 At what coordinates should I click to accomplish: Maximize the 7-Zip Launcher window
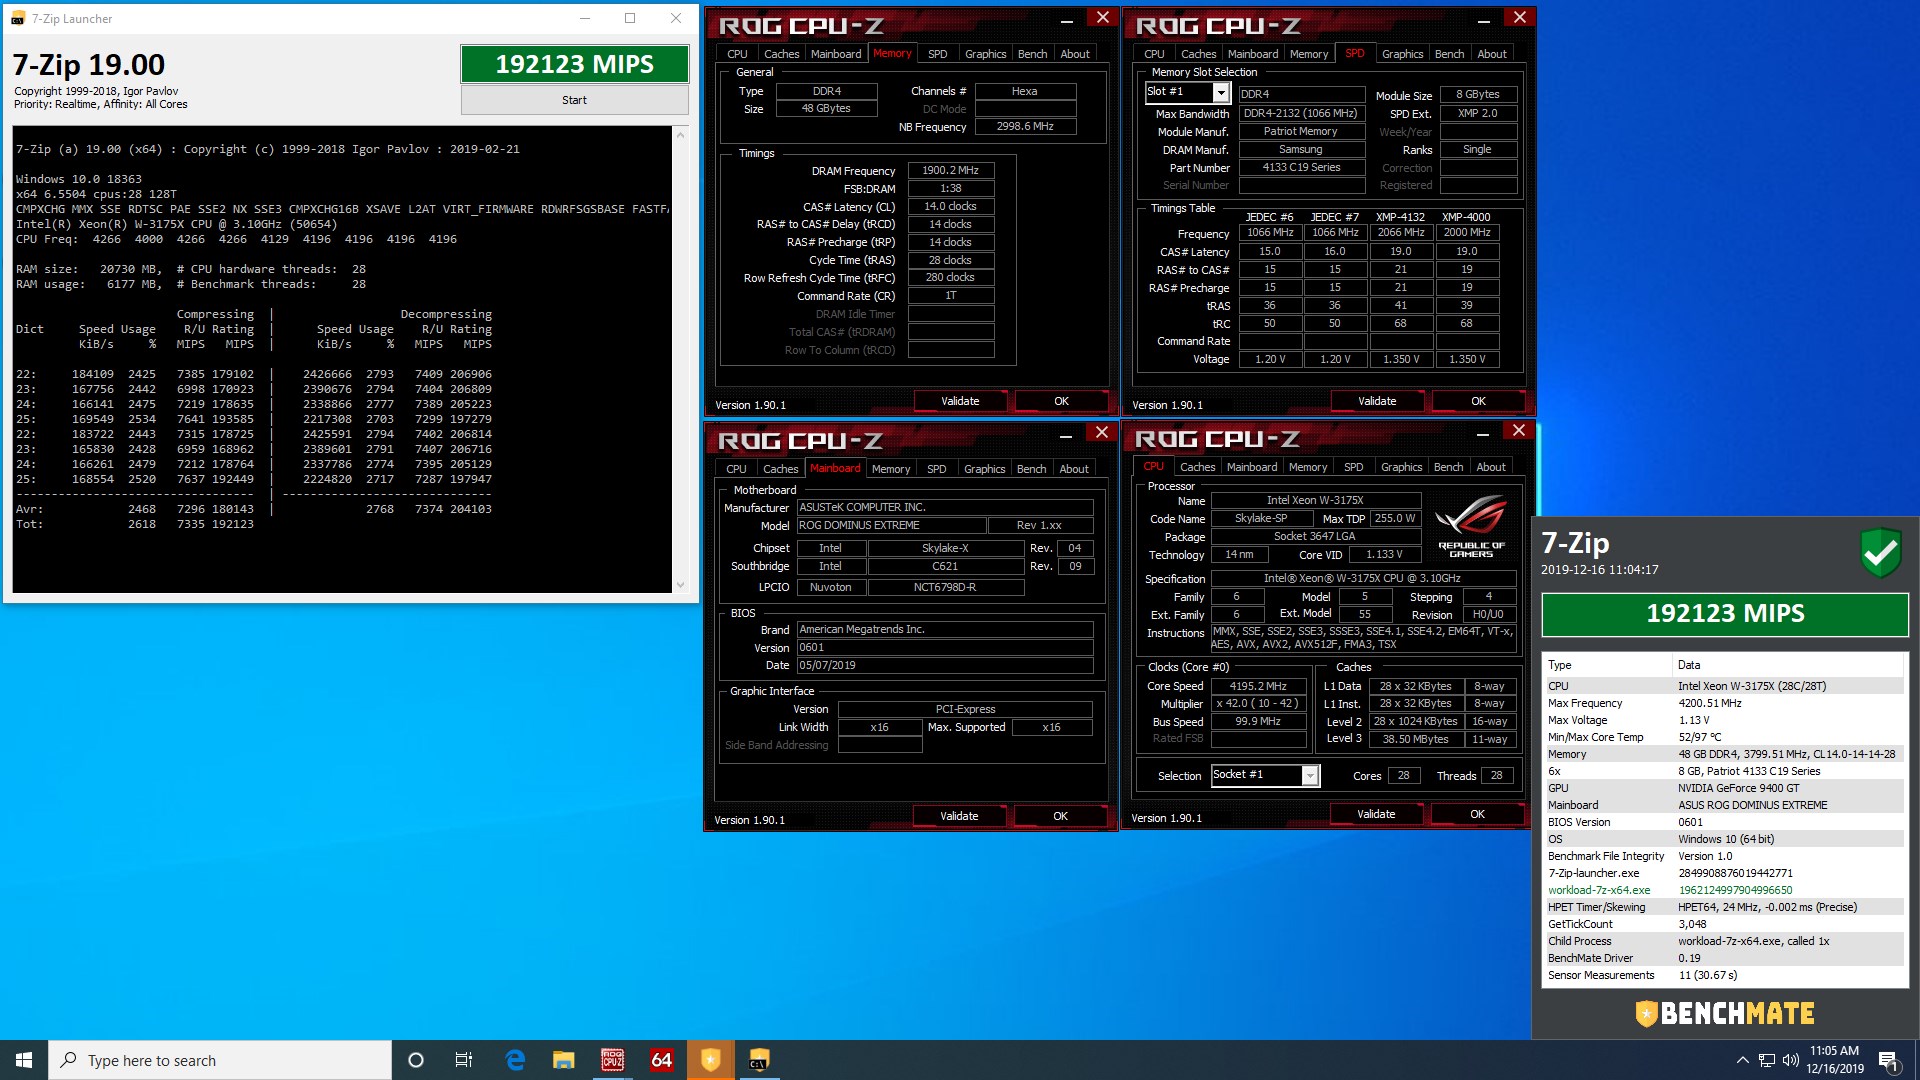coord(630,18)
